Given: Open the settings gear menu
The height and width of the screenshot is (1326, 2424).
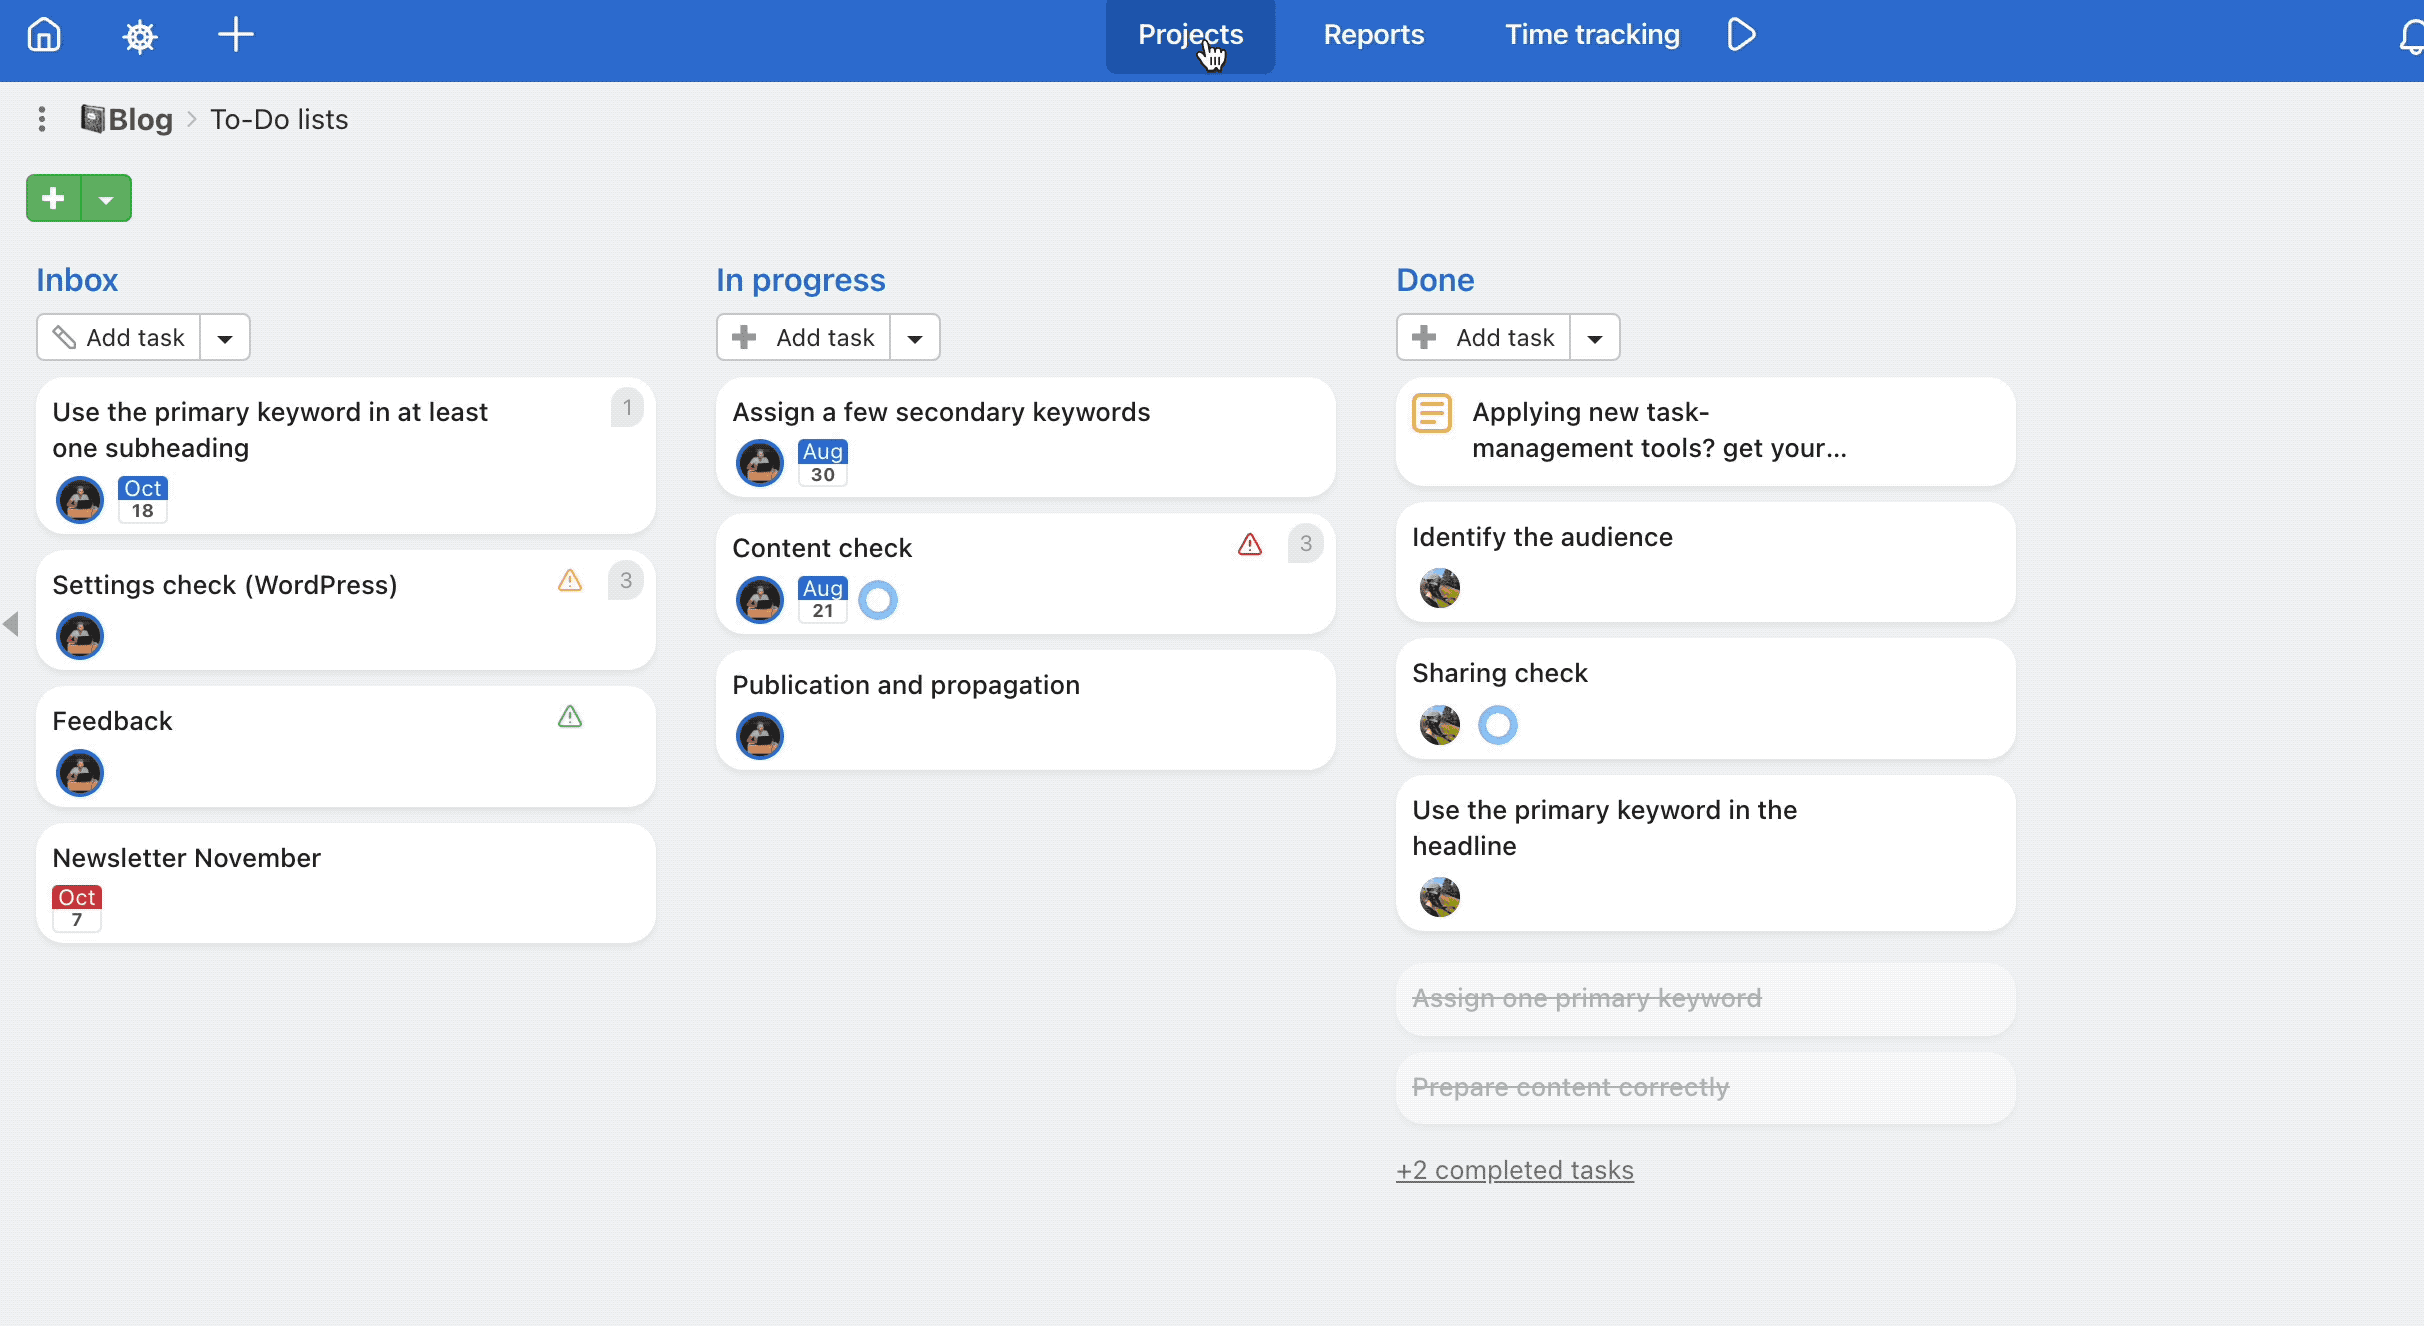Looking at the screenshot, I should click(x=139, y=34).
